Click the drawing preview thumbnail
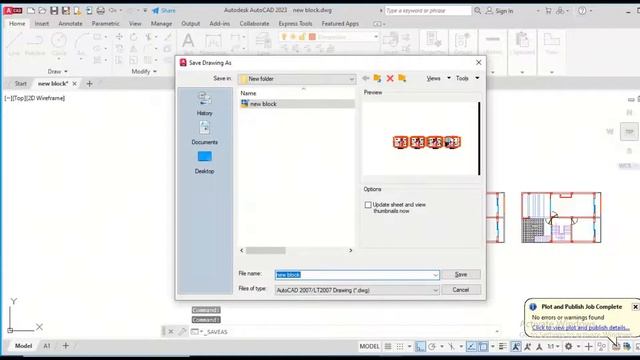The image size is (640, 360). coord(420,139)
